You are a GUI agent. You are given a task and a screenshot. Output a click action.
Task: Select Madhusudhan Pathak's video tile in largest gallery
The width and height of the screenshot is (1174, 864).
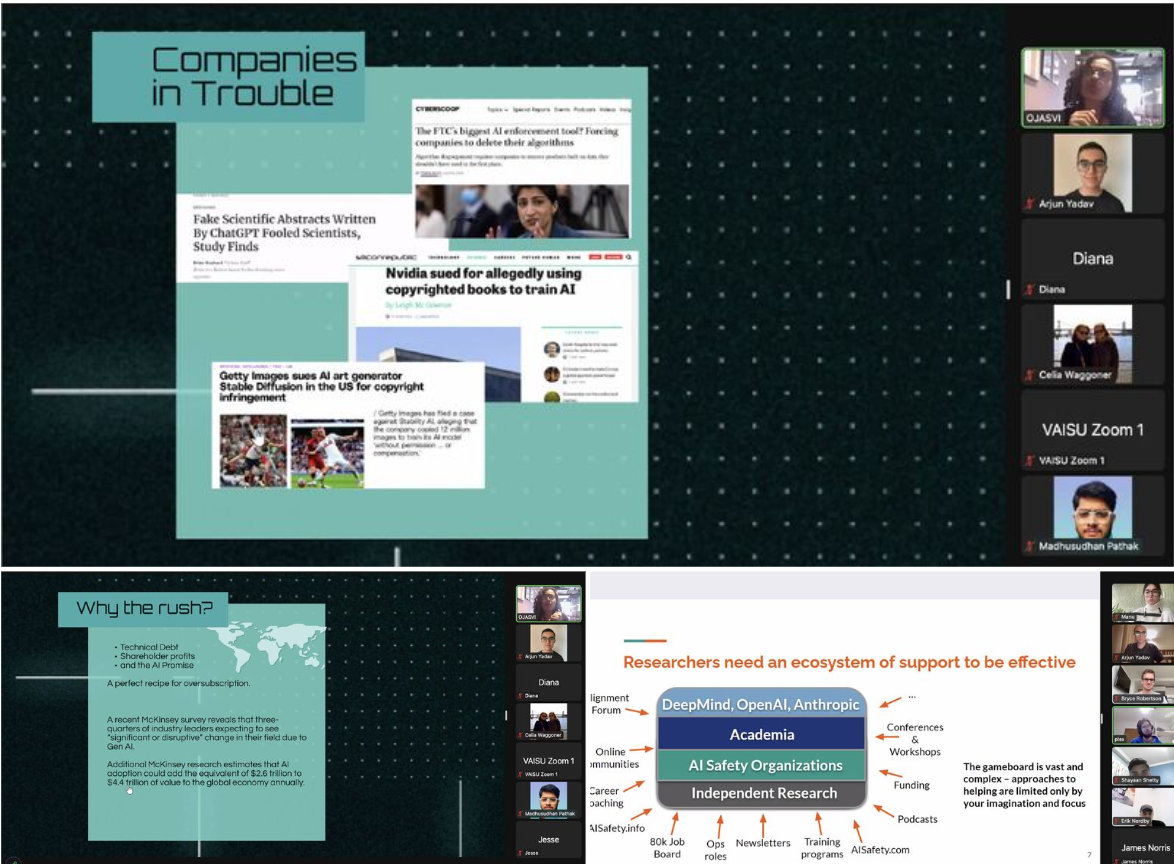[x=1092, y=513]
